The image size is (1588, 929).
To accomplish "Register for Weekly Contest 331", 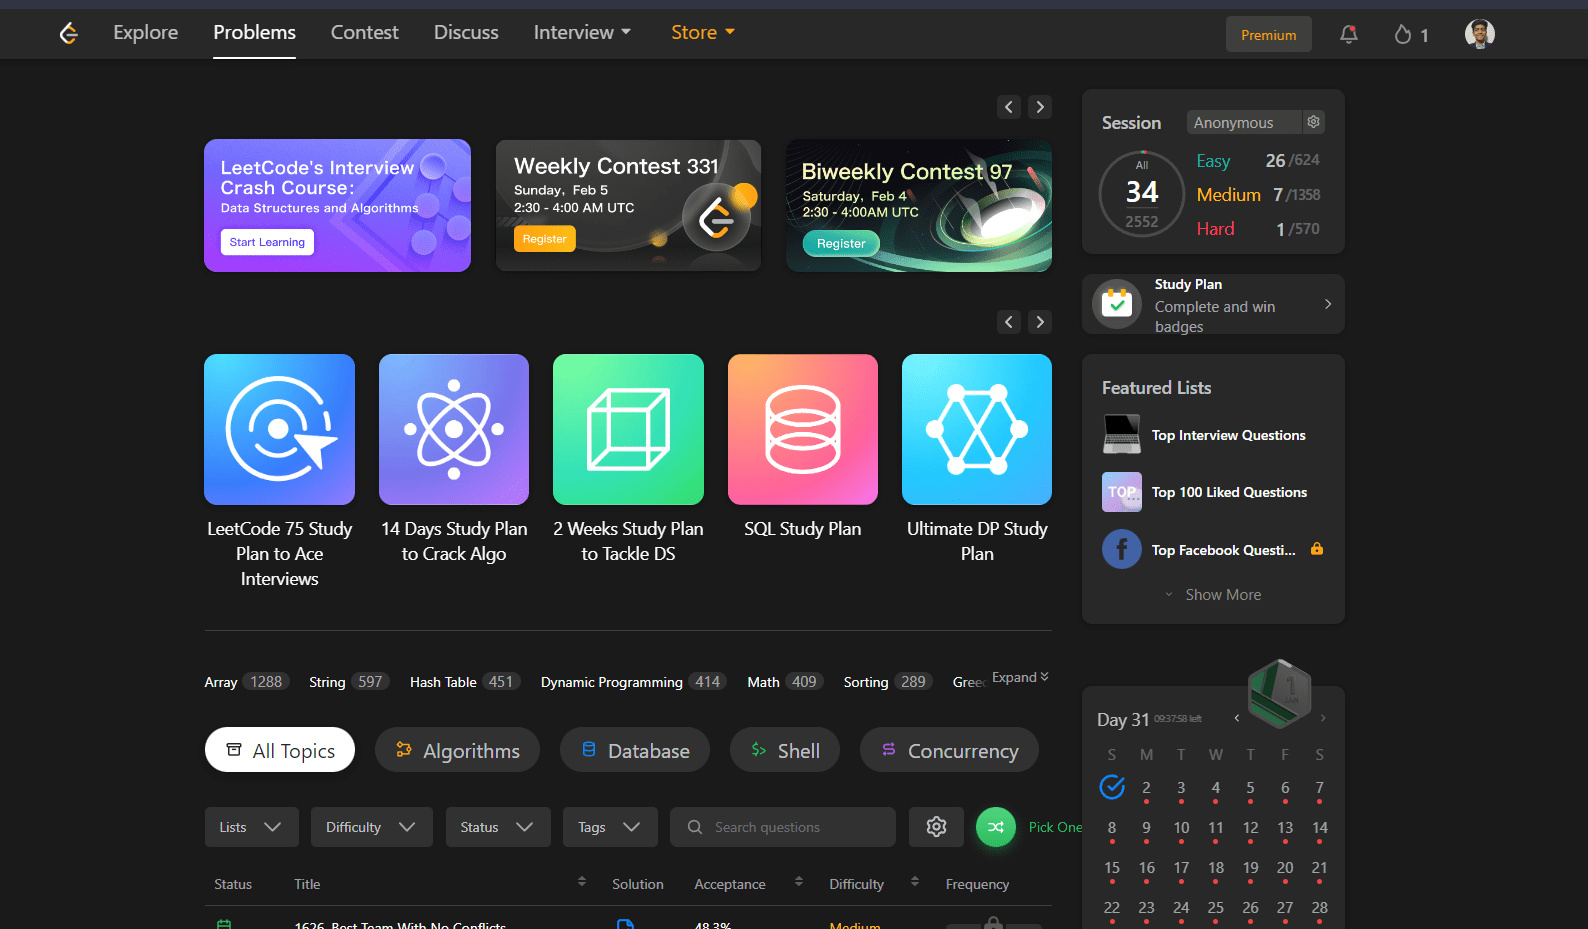I will [545, 239].
